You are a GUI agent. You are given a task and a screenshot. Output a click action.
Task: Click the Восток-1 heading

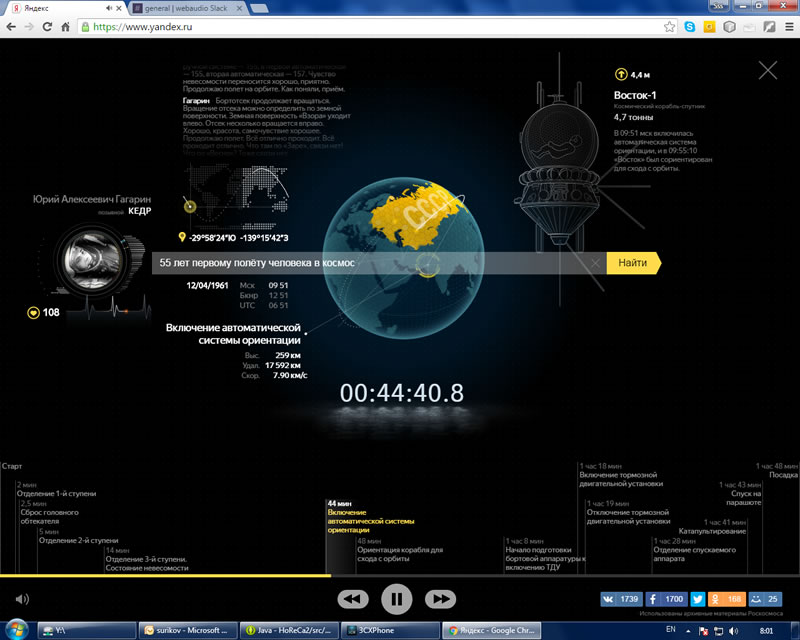(635, 95)
